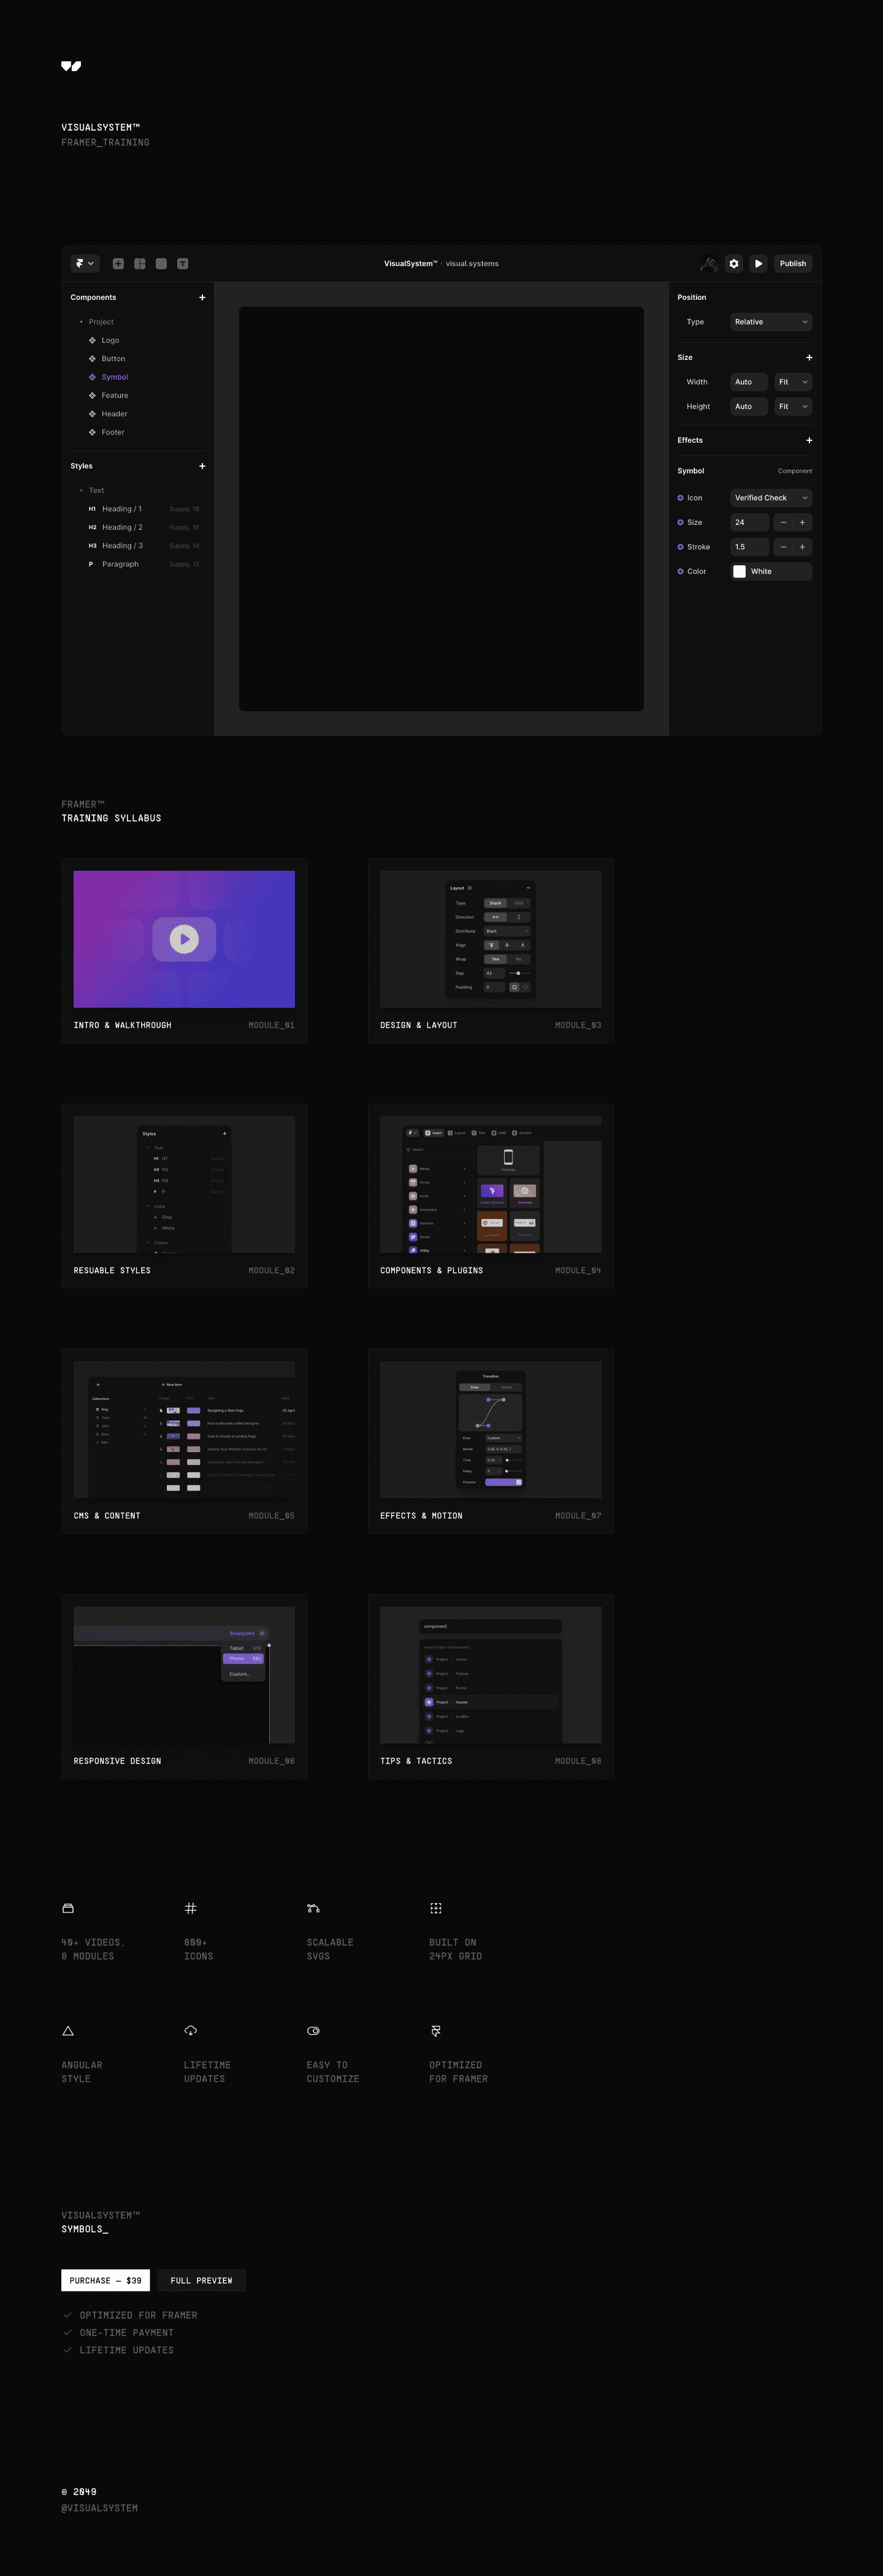This screenshot has height=2576, width=883.
Task: Open the Height Fit dropdown
Action: pos(793,407)
